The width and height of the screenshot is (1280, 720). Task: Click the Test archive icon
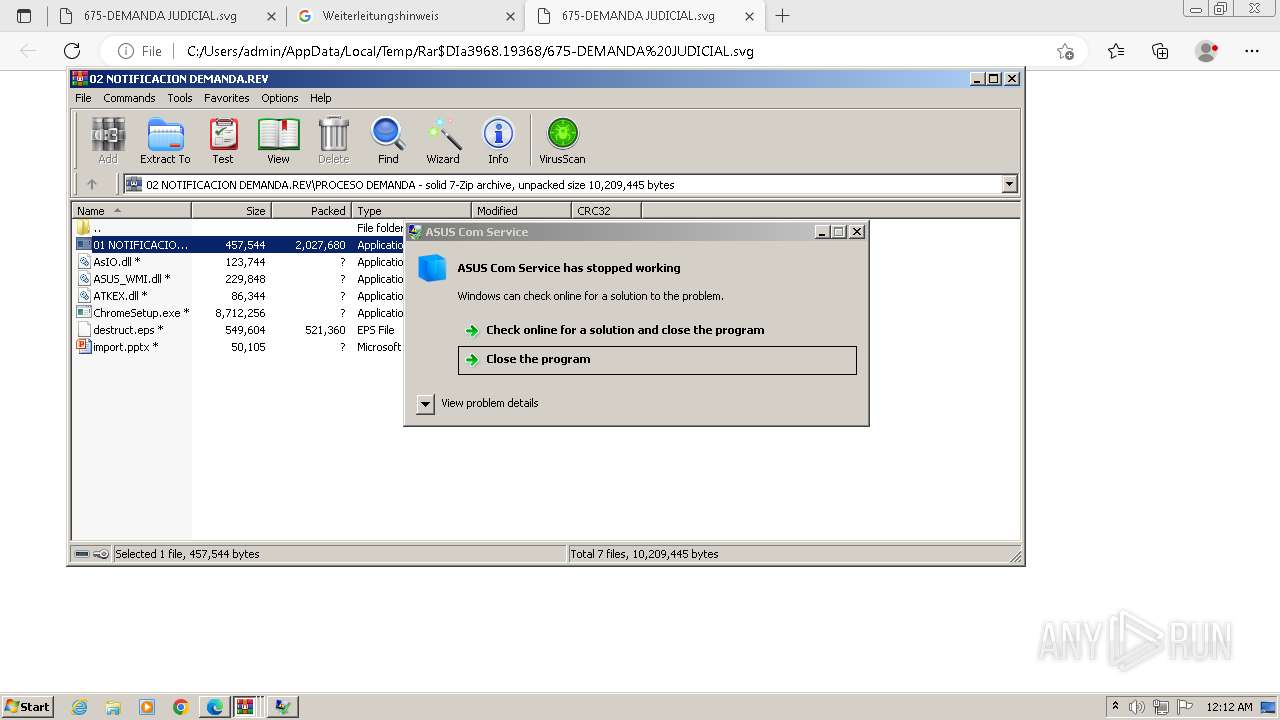pyautogui.click(x=223, y=140)
